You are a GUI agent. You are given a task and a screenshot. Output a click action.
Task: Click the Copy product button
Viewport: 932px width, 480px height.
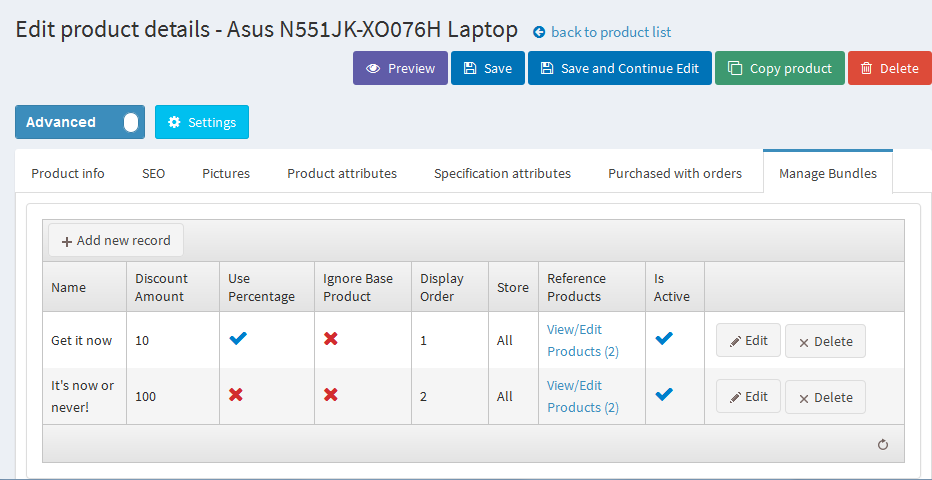coord(779,69)
